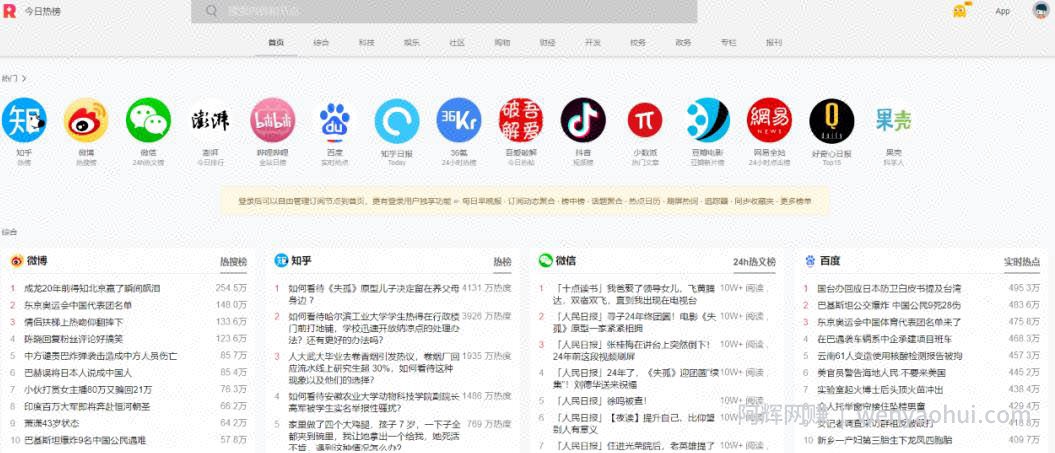Expand the 热门 section arrow
The height and width of the screenshot is (453, 1055).
coord(24,79)
